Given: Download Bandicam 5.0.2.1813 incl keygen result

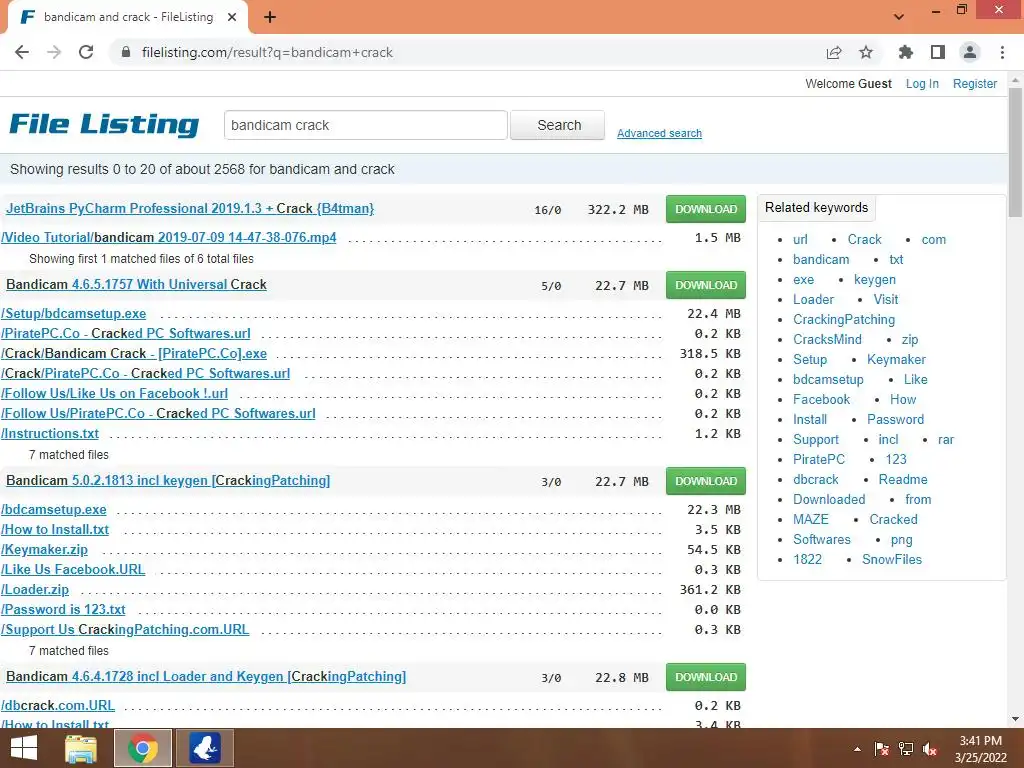Looking at the screenshot, I should click(706, 481).
